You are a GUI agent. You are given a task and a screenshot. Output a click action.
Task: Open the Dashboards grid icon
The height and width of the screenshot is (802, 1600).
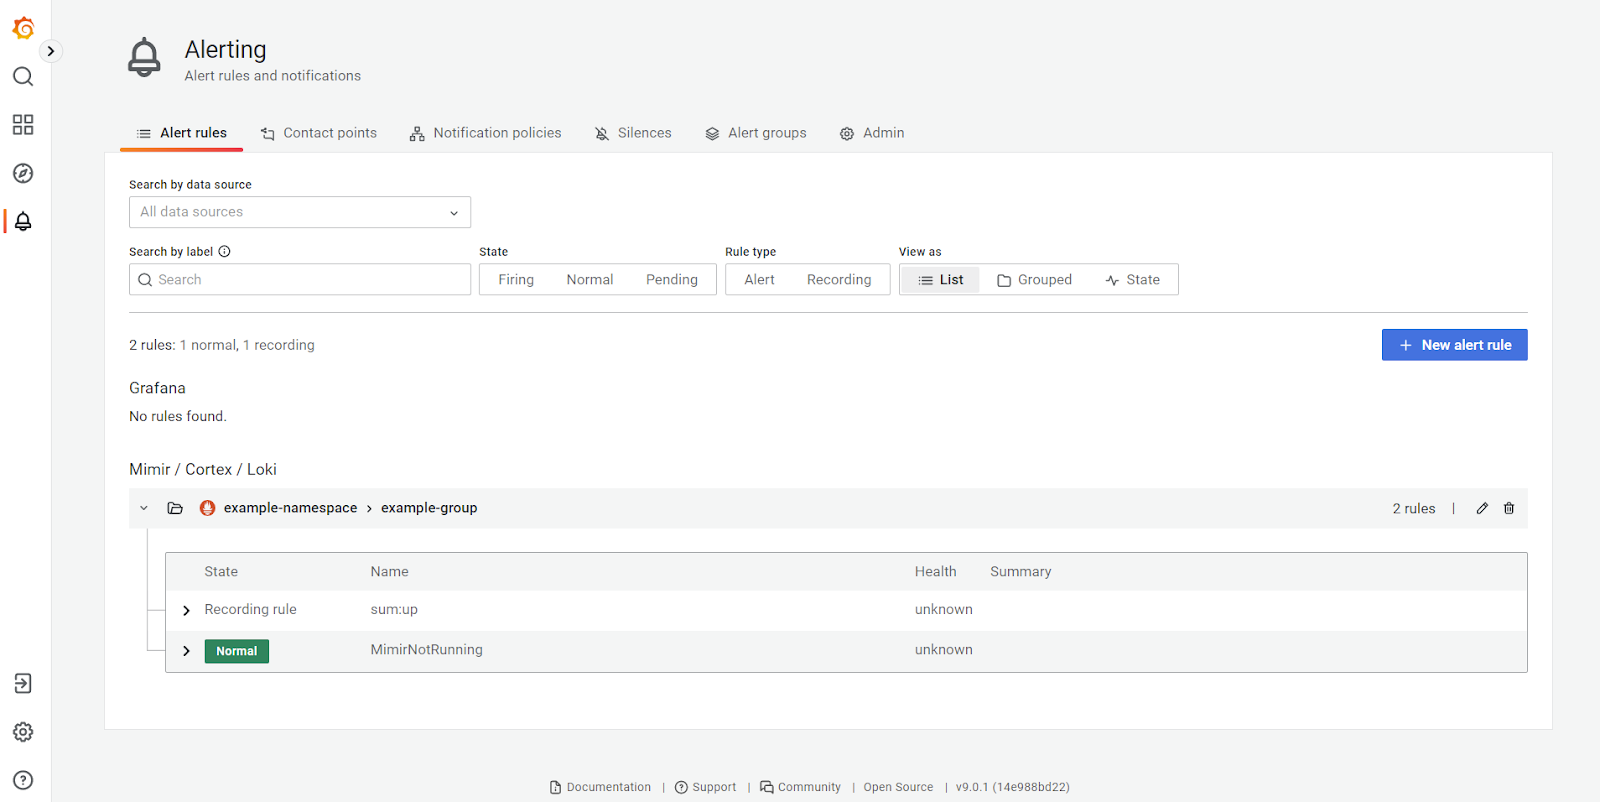[23, 125]
